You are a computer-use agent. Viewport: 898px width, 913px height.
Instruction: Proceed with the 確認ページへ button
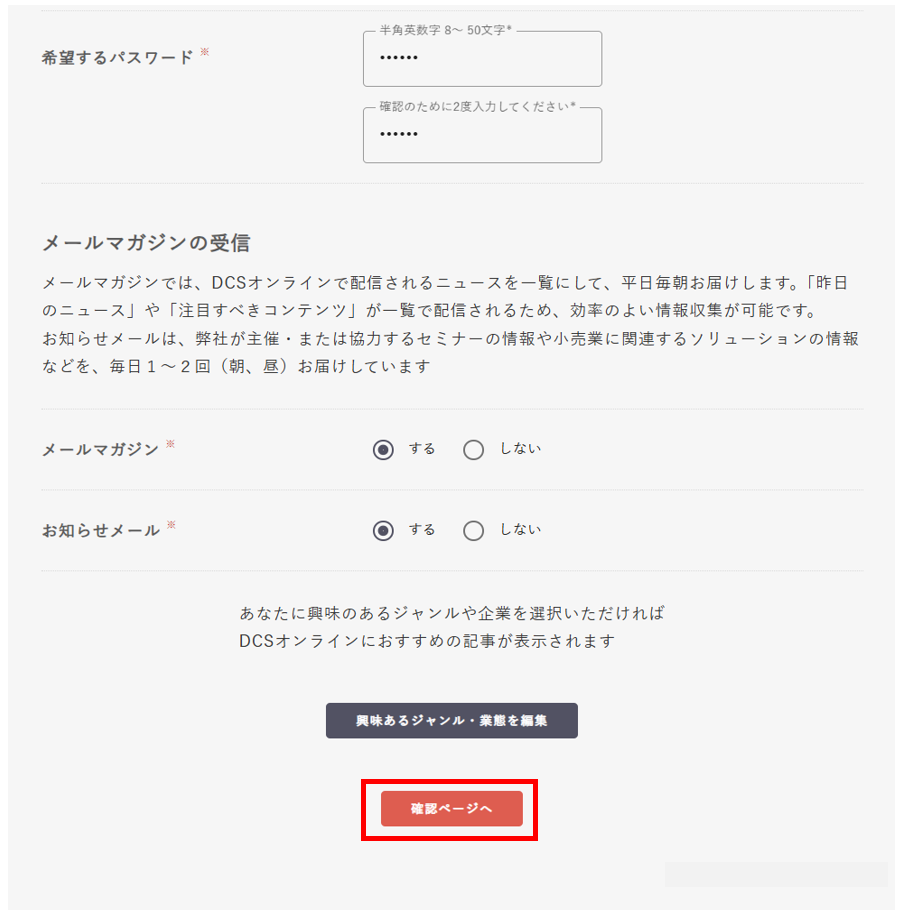click(451, 809)
